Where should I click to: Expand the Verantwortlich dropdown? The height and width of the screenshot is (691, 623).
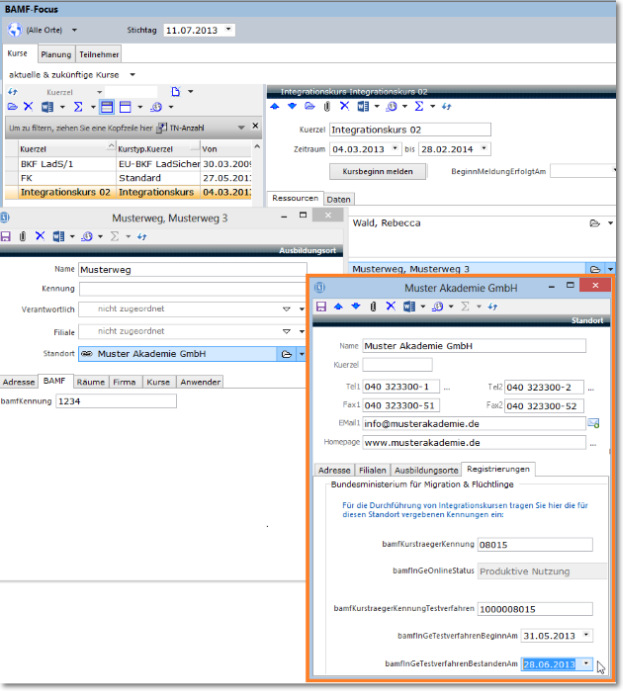[x=286, y=310]
